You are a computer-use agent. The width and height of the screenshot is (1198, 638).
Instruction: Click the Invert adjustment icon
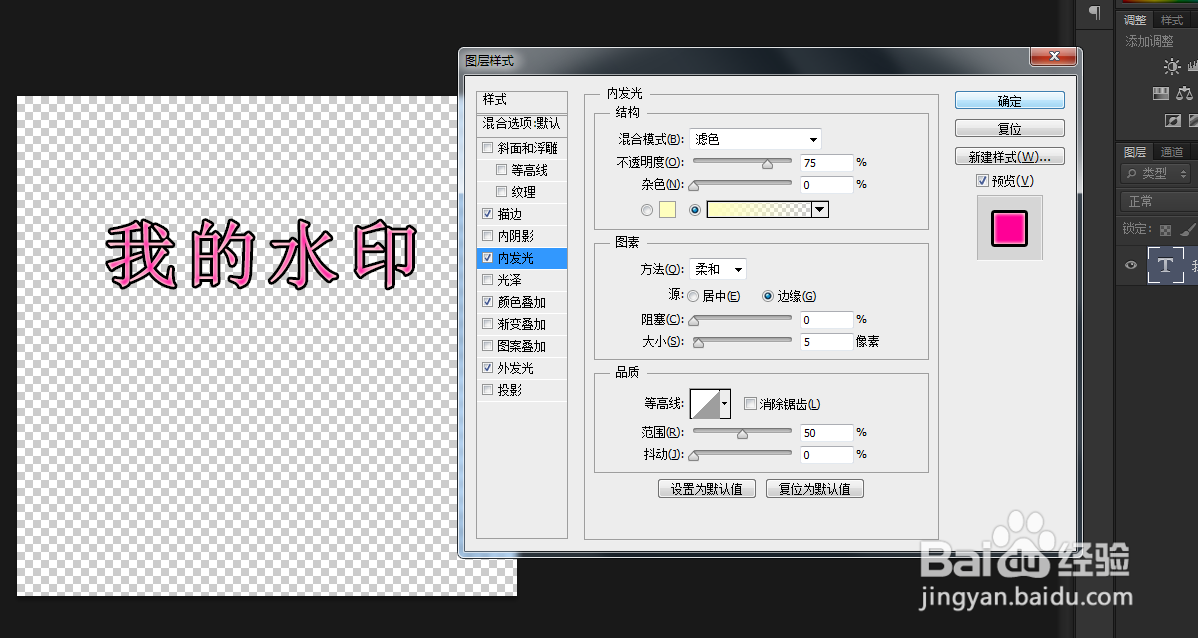[x=1172, y=120]
